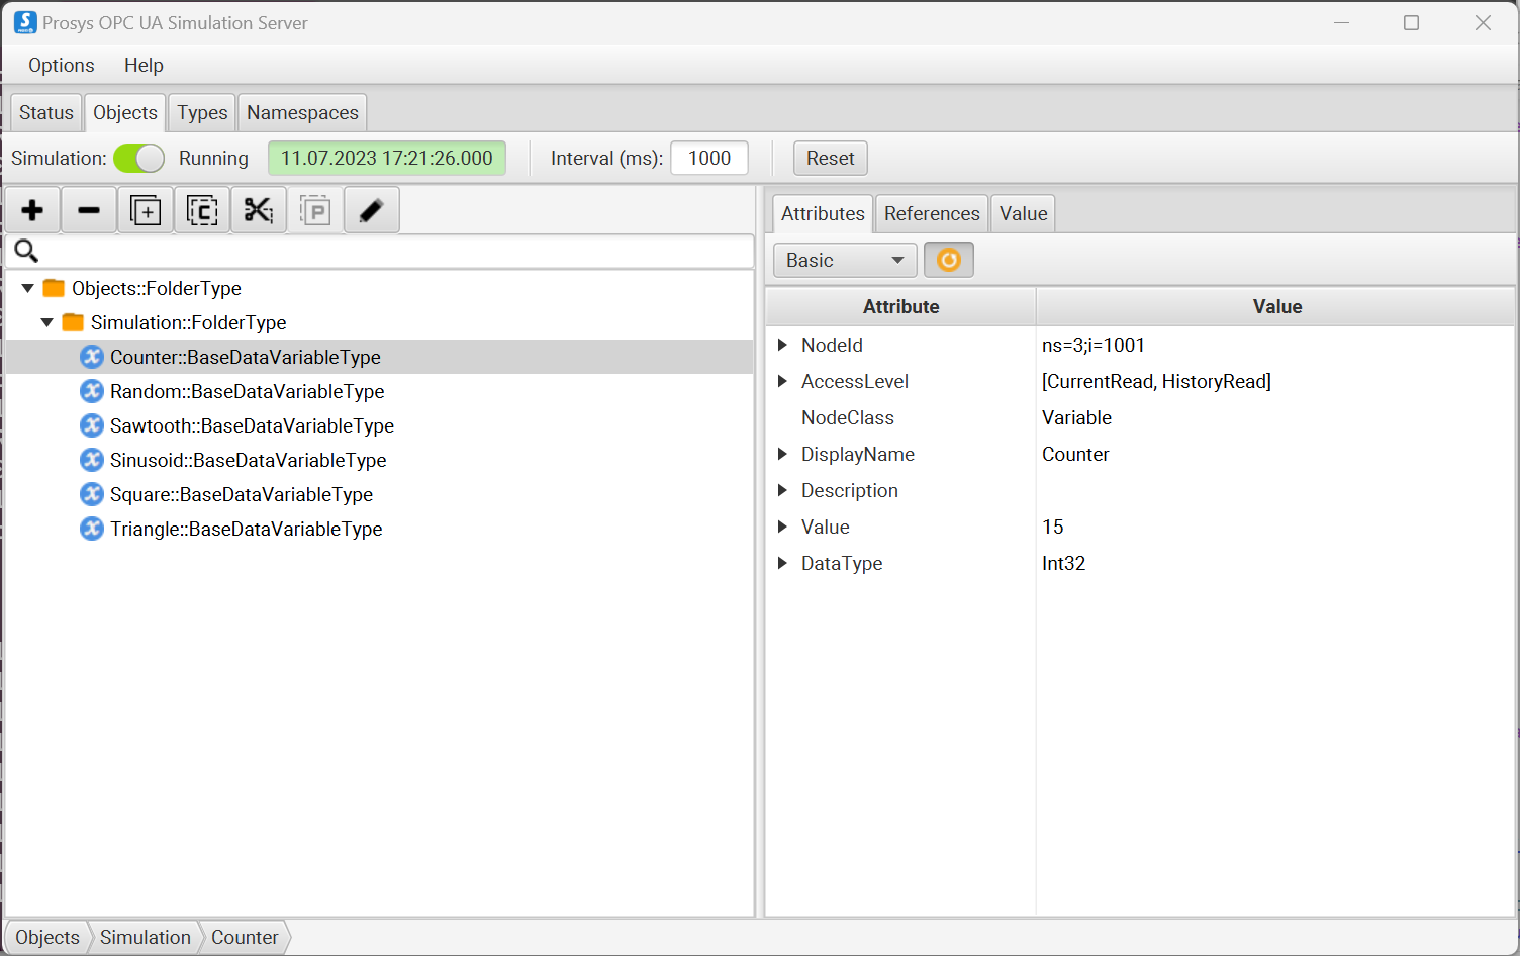Viewport: 1520px width, 956px height.
Task: Open the Options menu
Action: pos(61,65)
